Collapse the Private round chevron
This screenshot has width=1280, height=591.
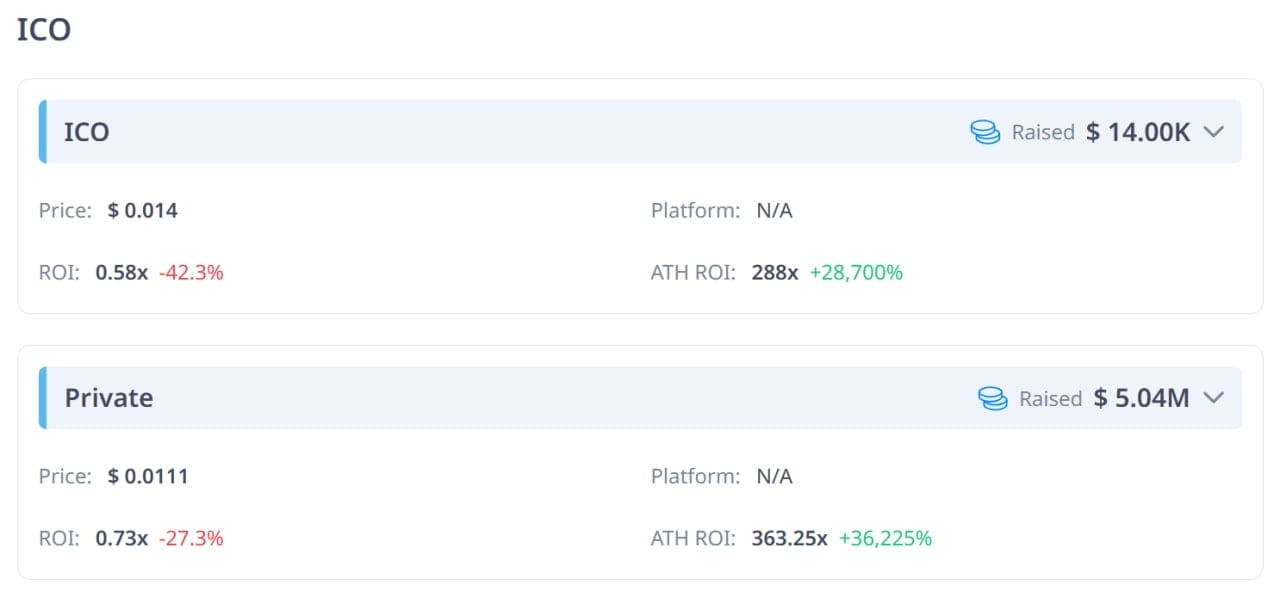tap(1213, 398)
